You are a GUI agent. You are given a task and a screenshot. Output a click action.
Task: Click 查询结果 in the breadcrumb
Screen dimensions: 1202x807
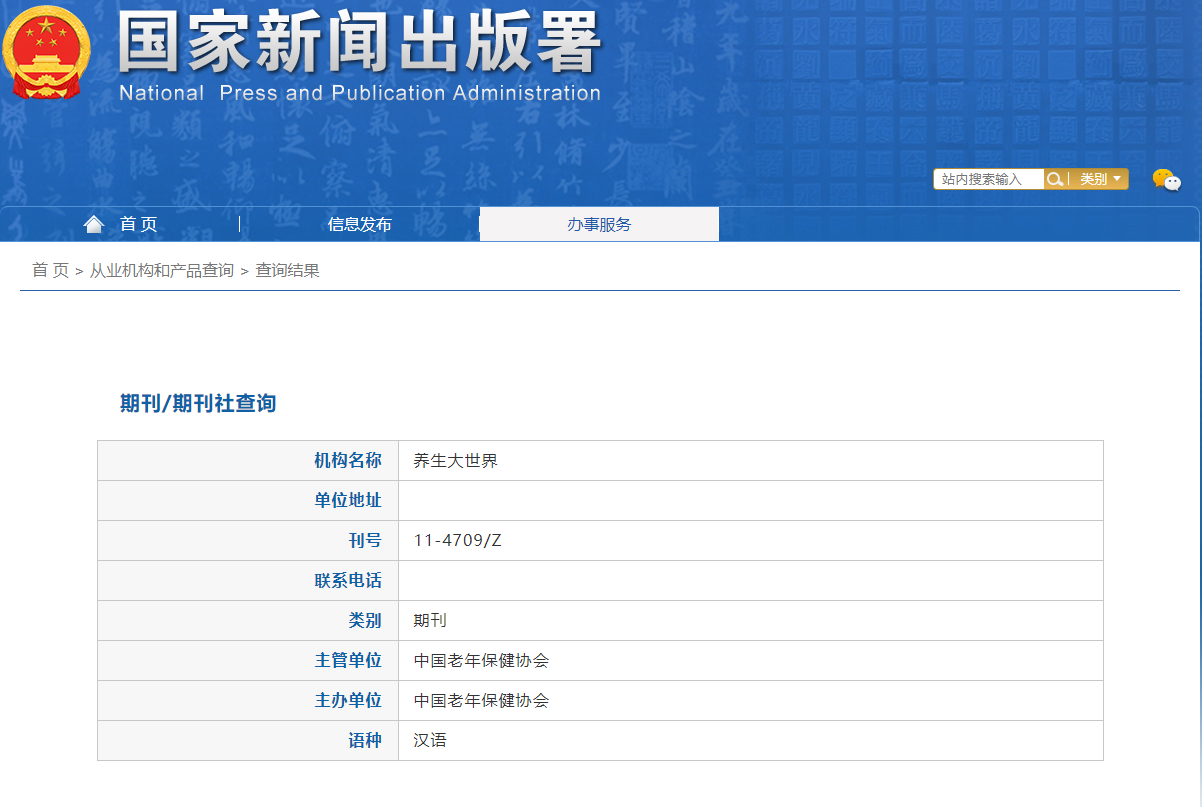pyautogui.click(x=287, y=270)
